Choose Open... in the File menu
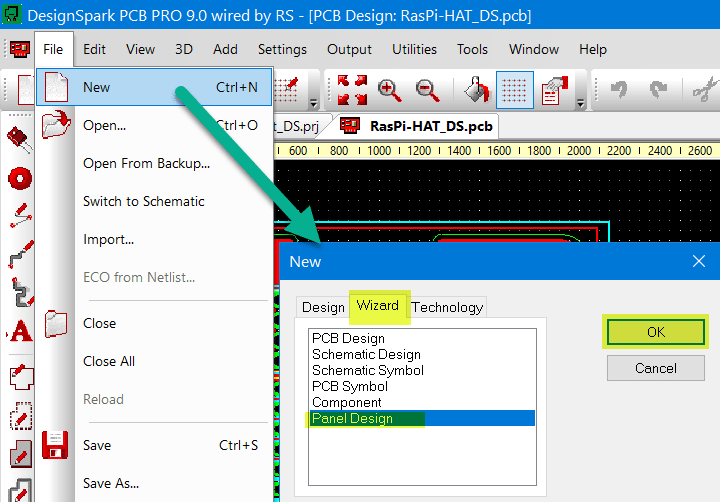Viewport: 720px width, 502px height. (x=154, y=125)
